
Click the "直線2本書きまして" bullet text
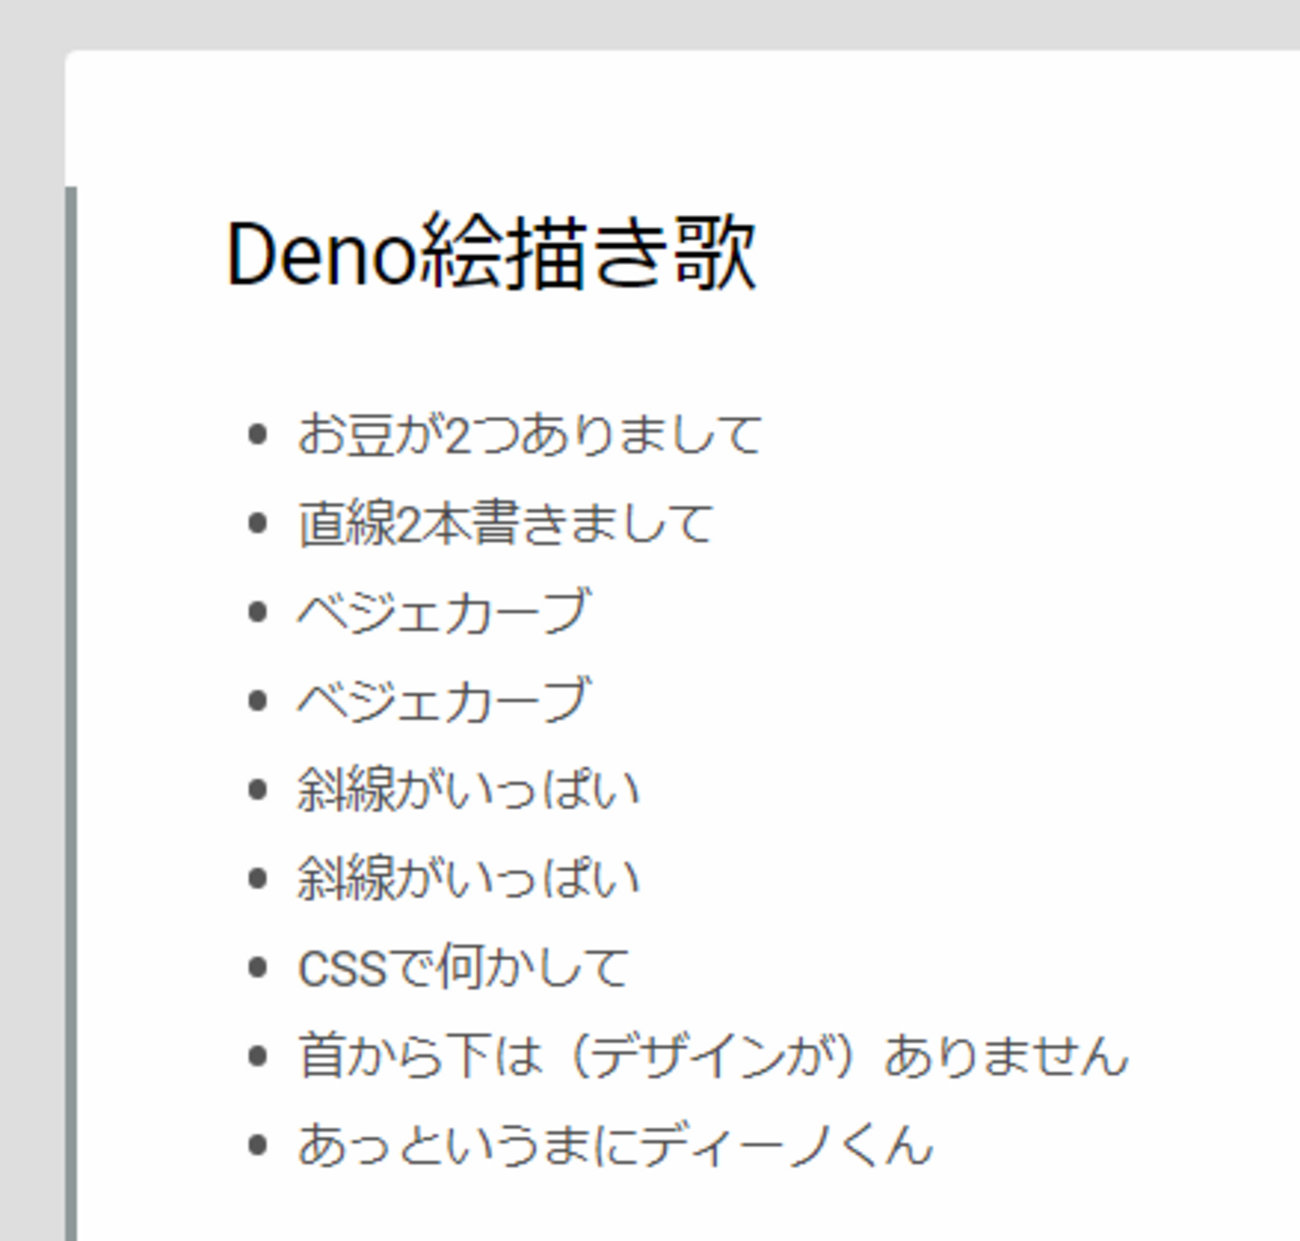coord(505,523)
